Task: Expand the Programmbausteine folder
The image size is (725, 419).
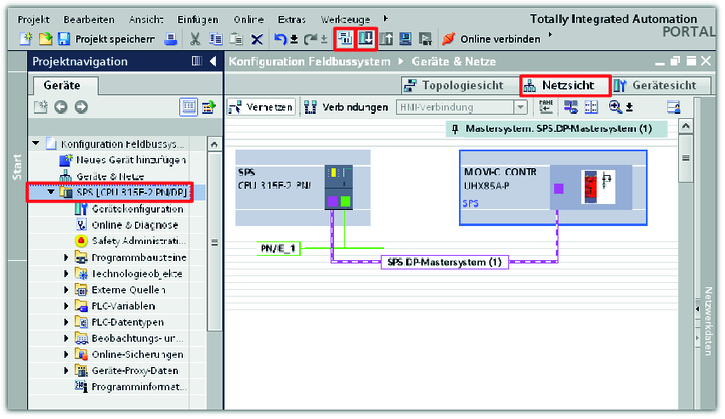Action: (x=66, y=257)
